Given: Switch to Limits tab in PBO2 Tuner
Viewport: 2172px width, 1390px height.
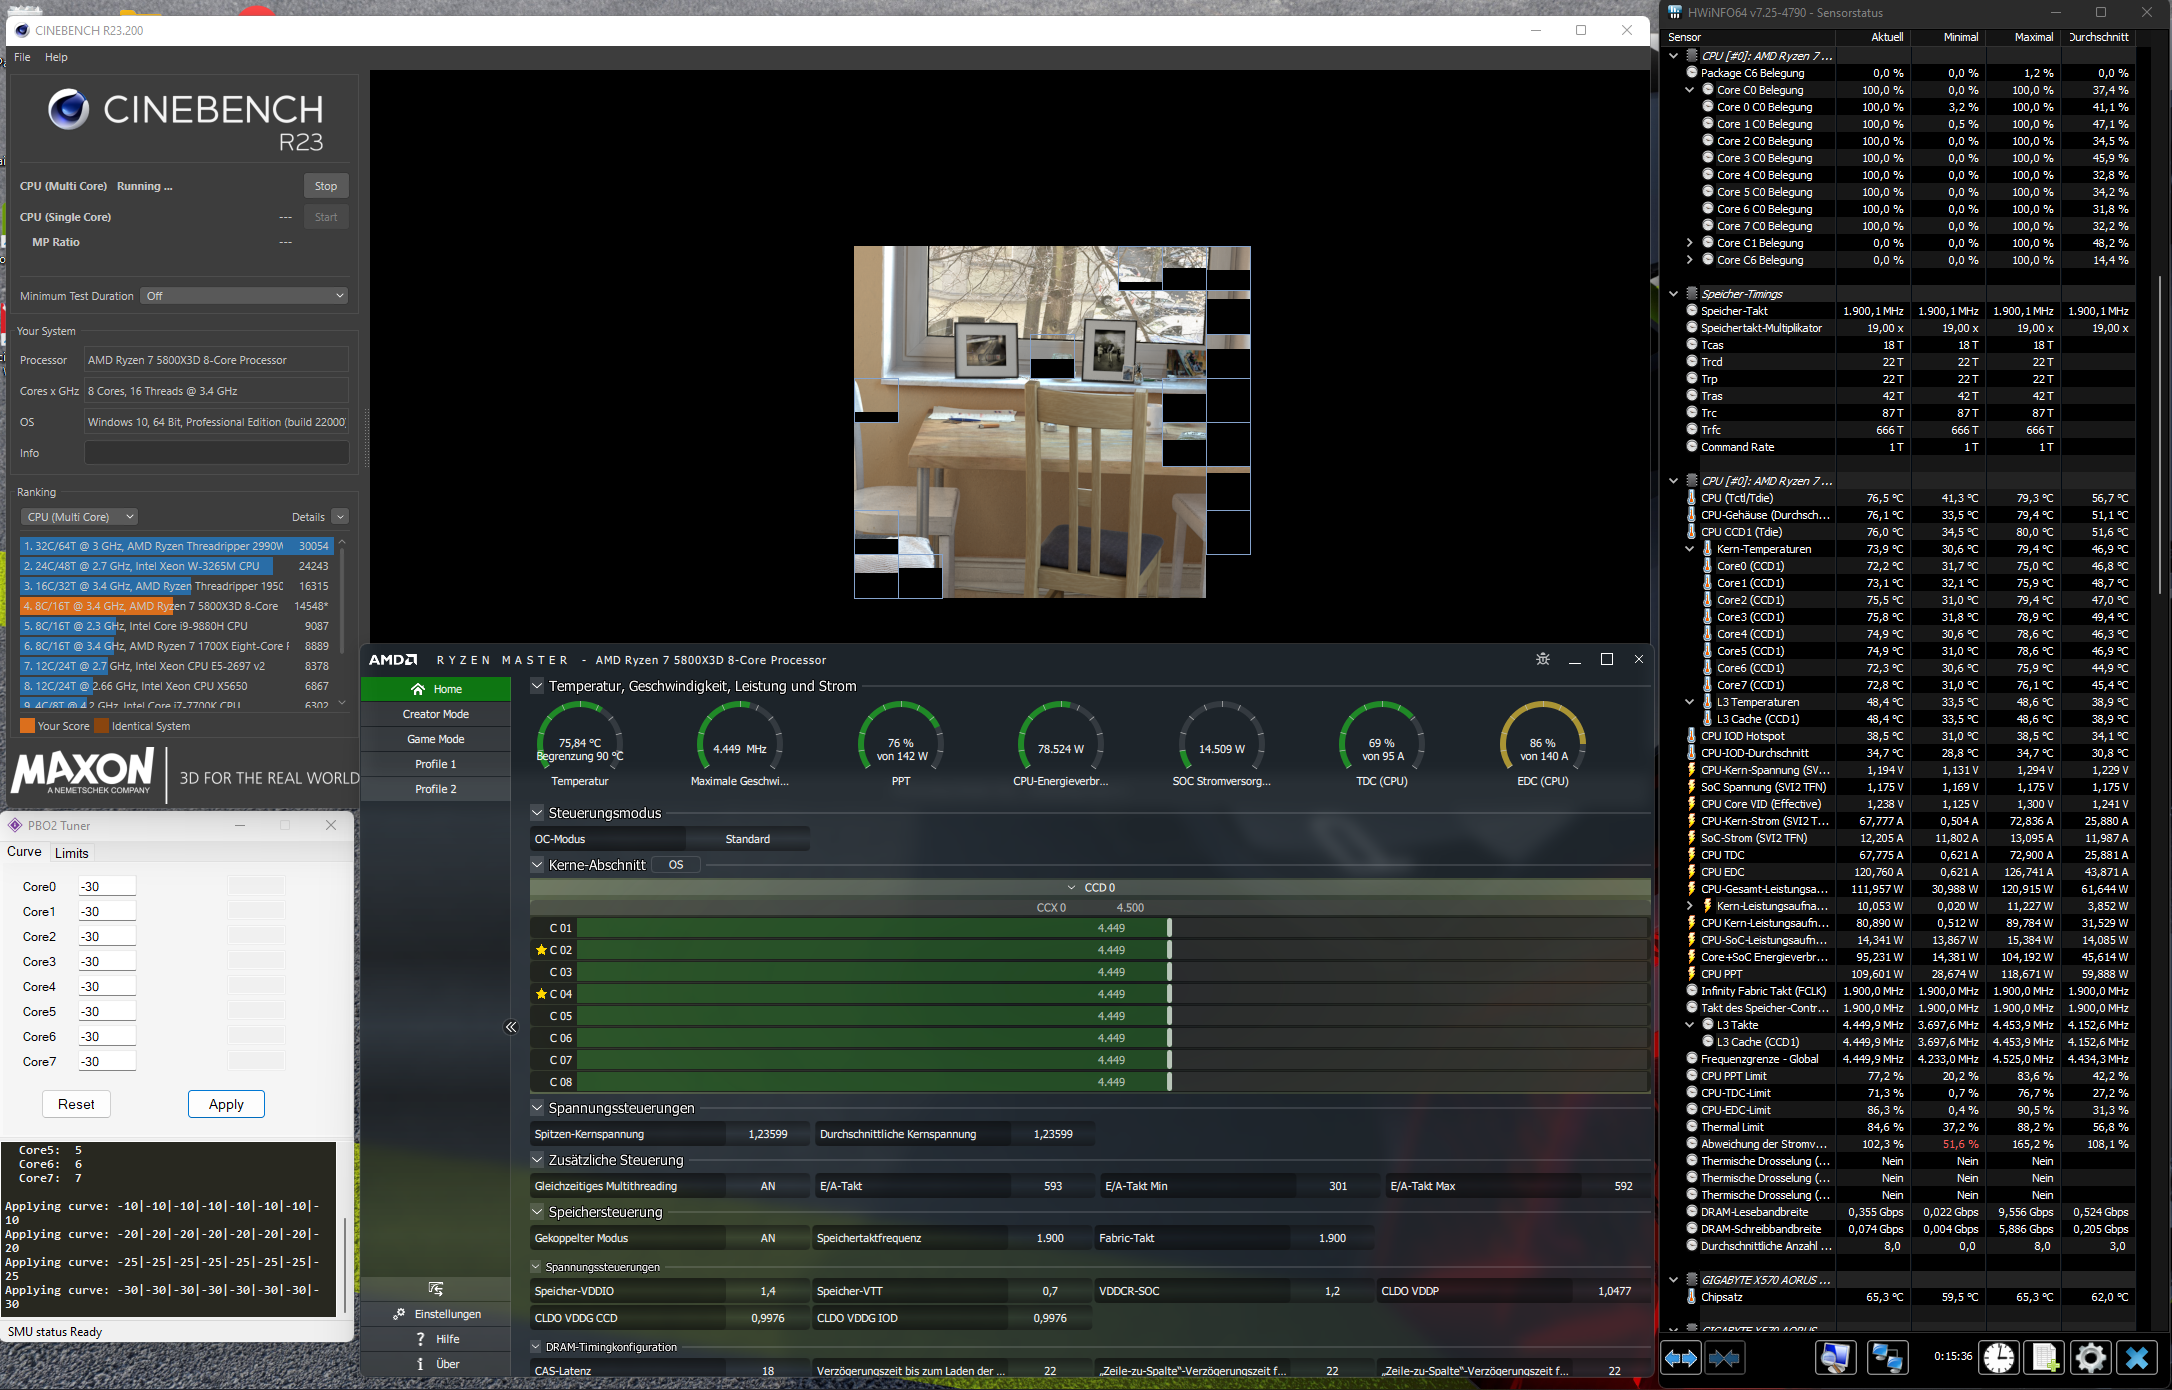Looking at the screenshot, I should [71, 853].
